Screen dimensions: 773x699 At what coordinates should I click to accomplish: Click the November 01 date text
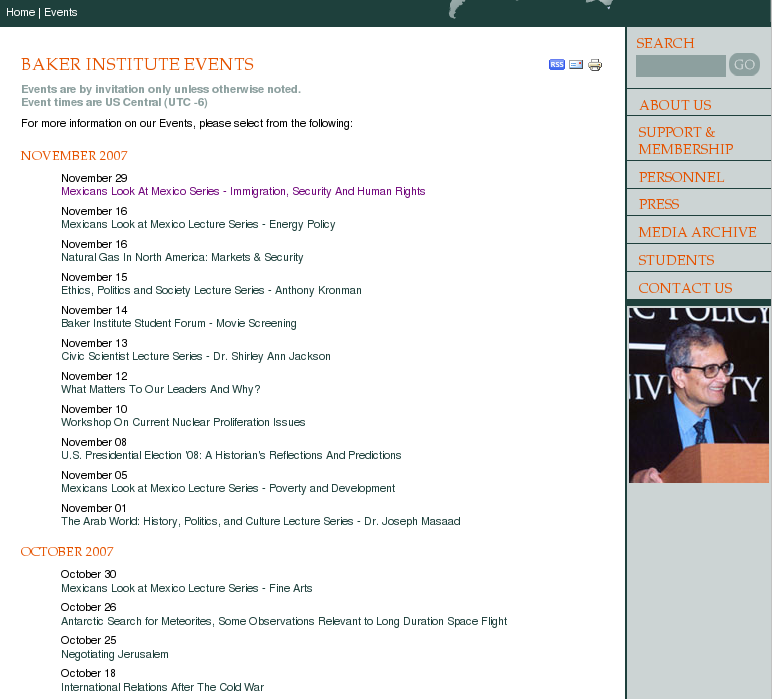pyautogui.click(x=94, y=508)
